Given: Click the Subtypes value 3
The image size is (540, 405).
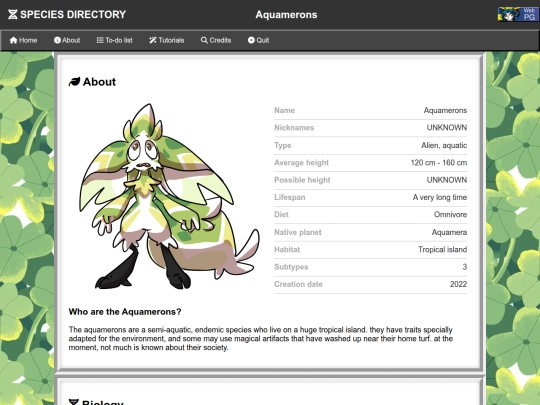Looking at the screenshot, I should coord(465,267).
